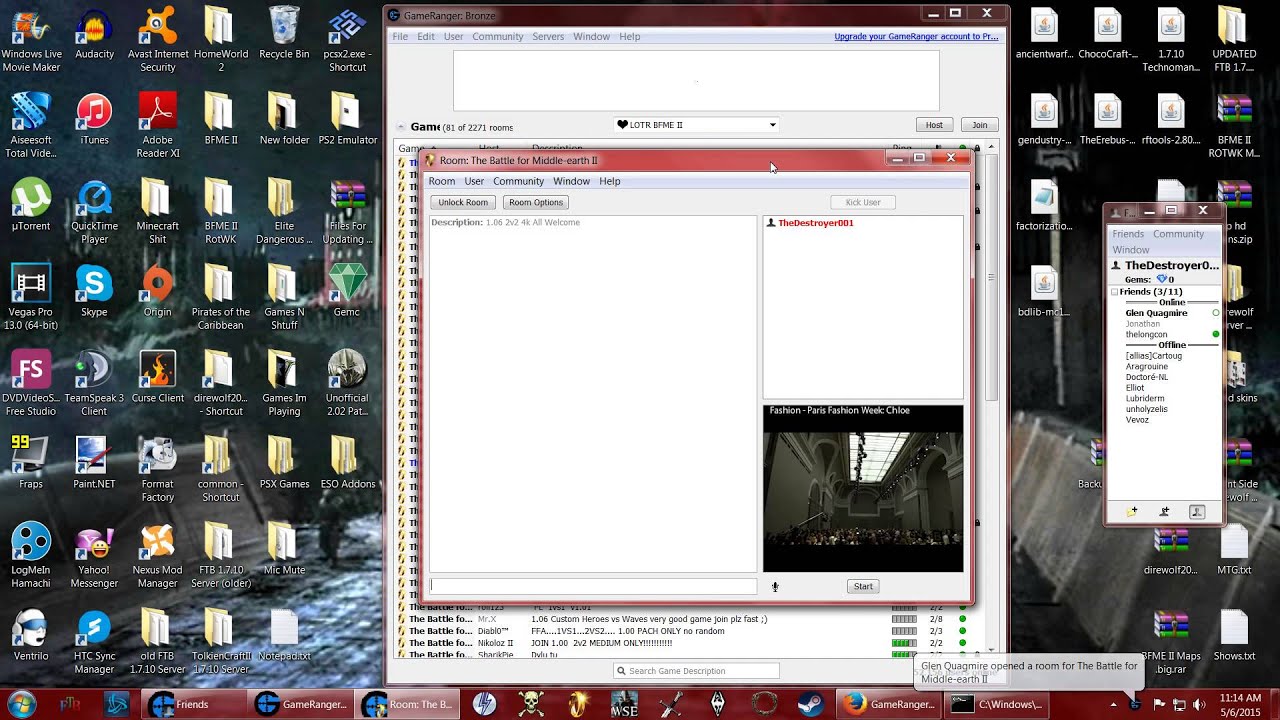
Task: Click the Room Options button
Action: tap(536, 202)
